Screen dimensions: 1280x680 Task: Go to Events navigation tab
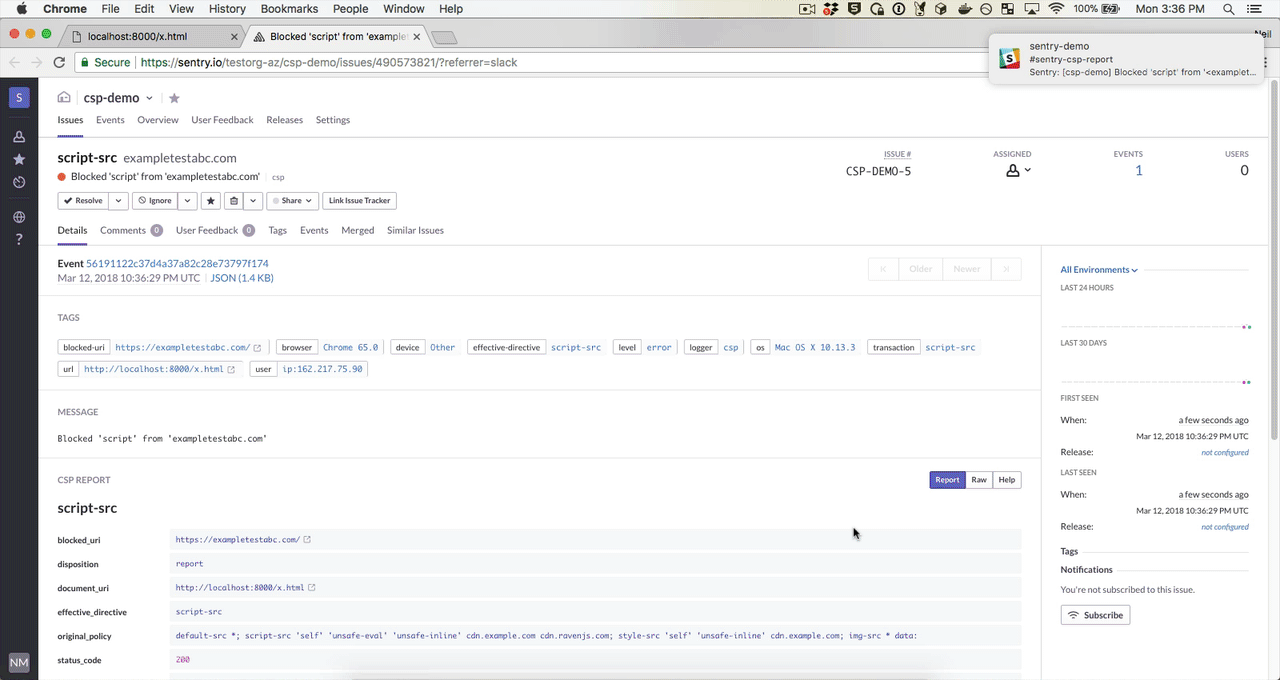point(110,120)
